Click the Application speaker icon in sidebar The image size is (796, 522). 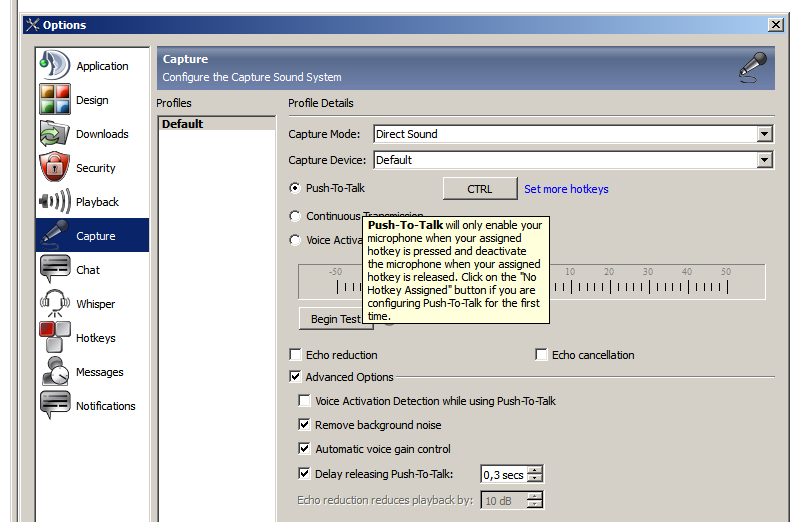(54, 65)
